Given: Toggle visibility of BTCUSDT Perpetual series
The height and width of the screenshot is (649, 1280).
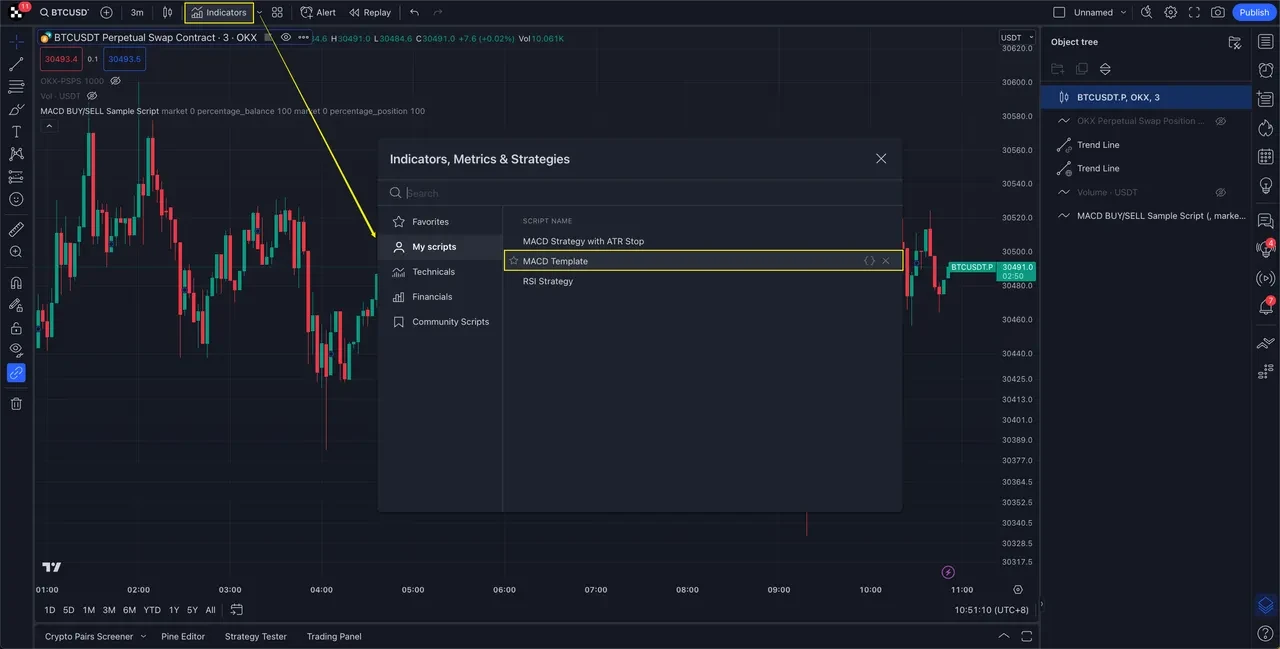Looking at the screenshot, I should [286, 37].
